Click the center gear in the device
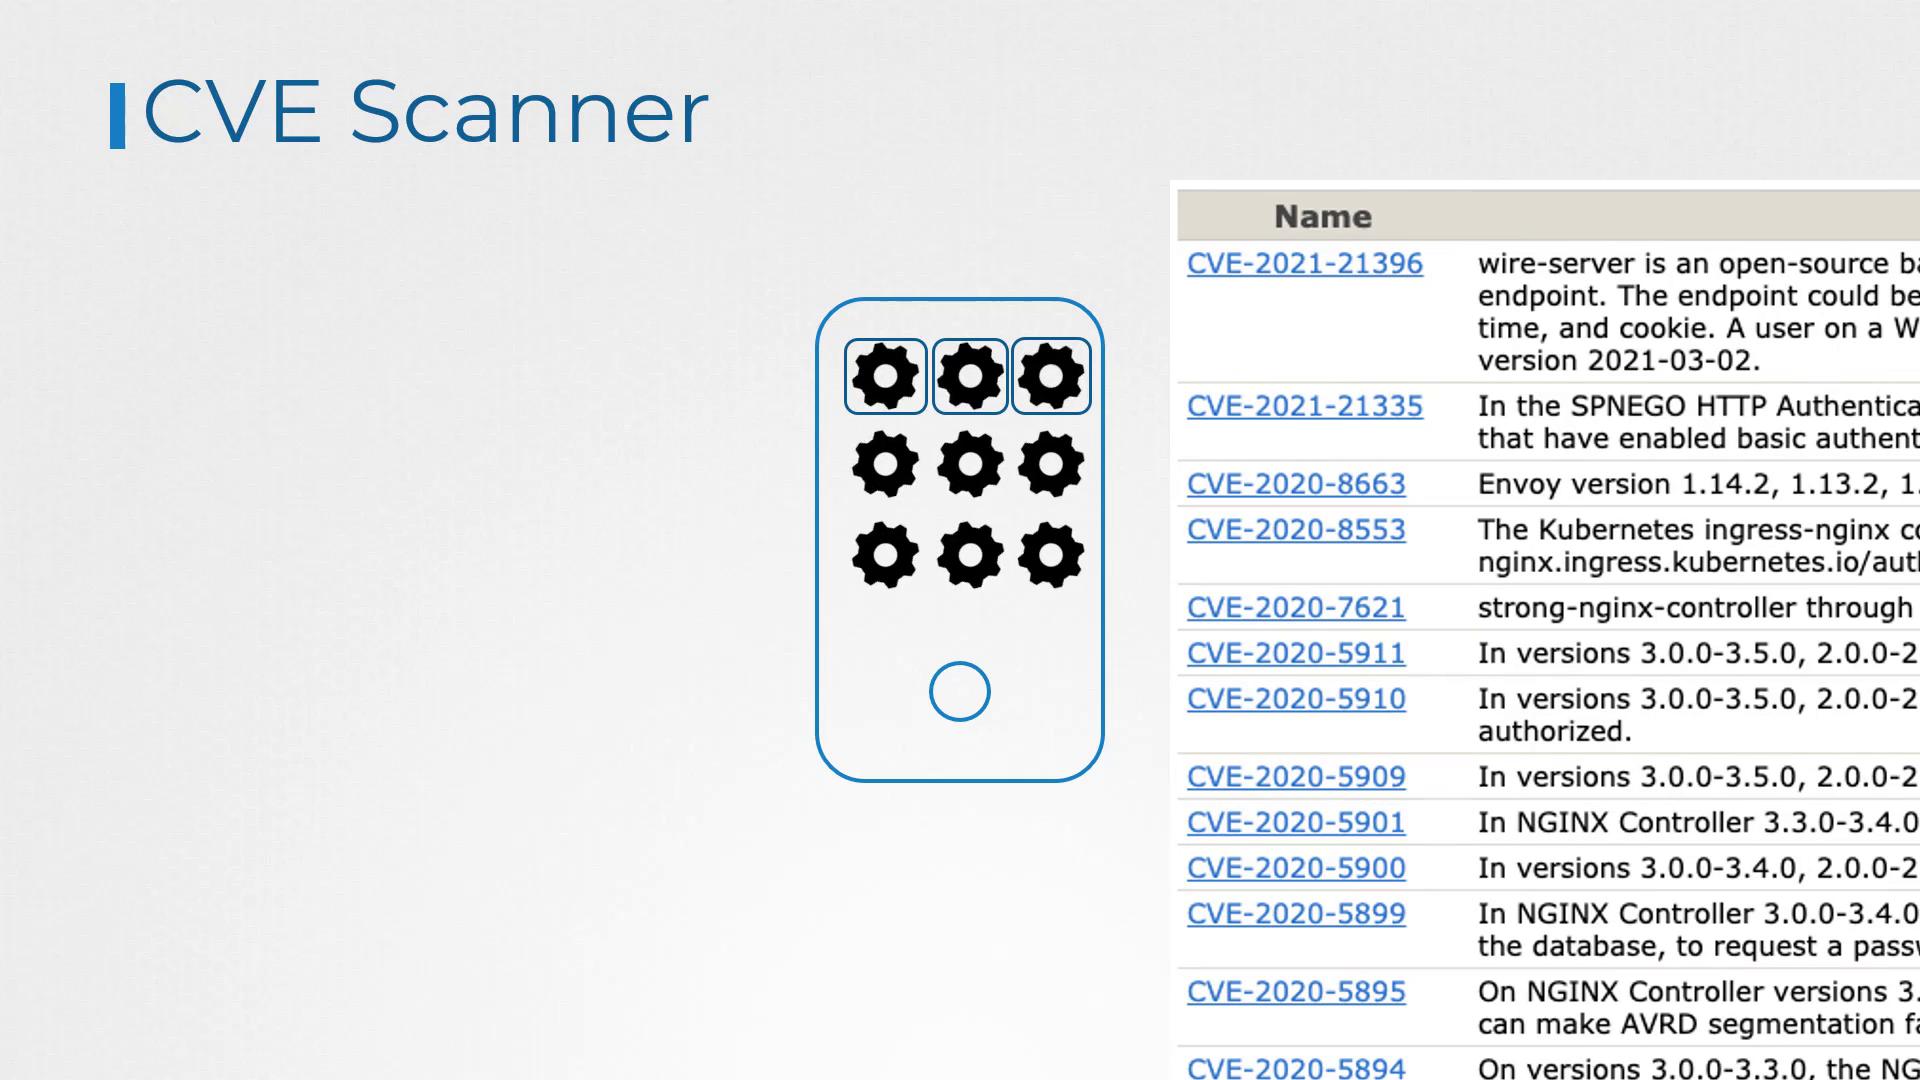 coord(969,464)
